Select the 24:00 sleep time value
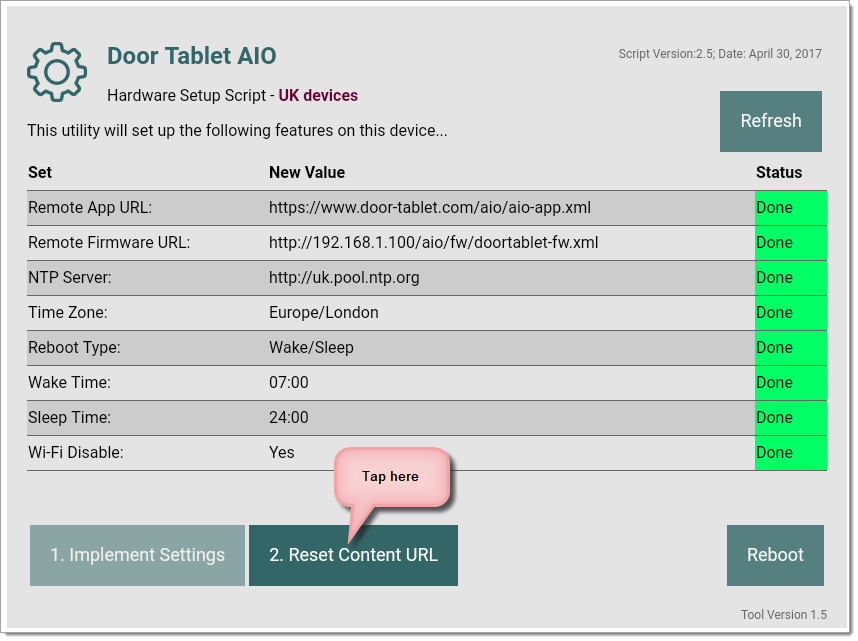The image size is (858, 641). tap(289, 418)
